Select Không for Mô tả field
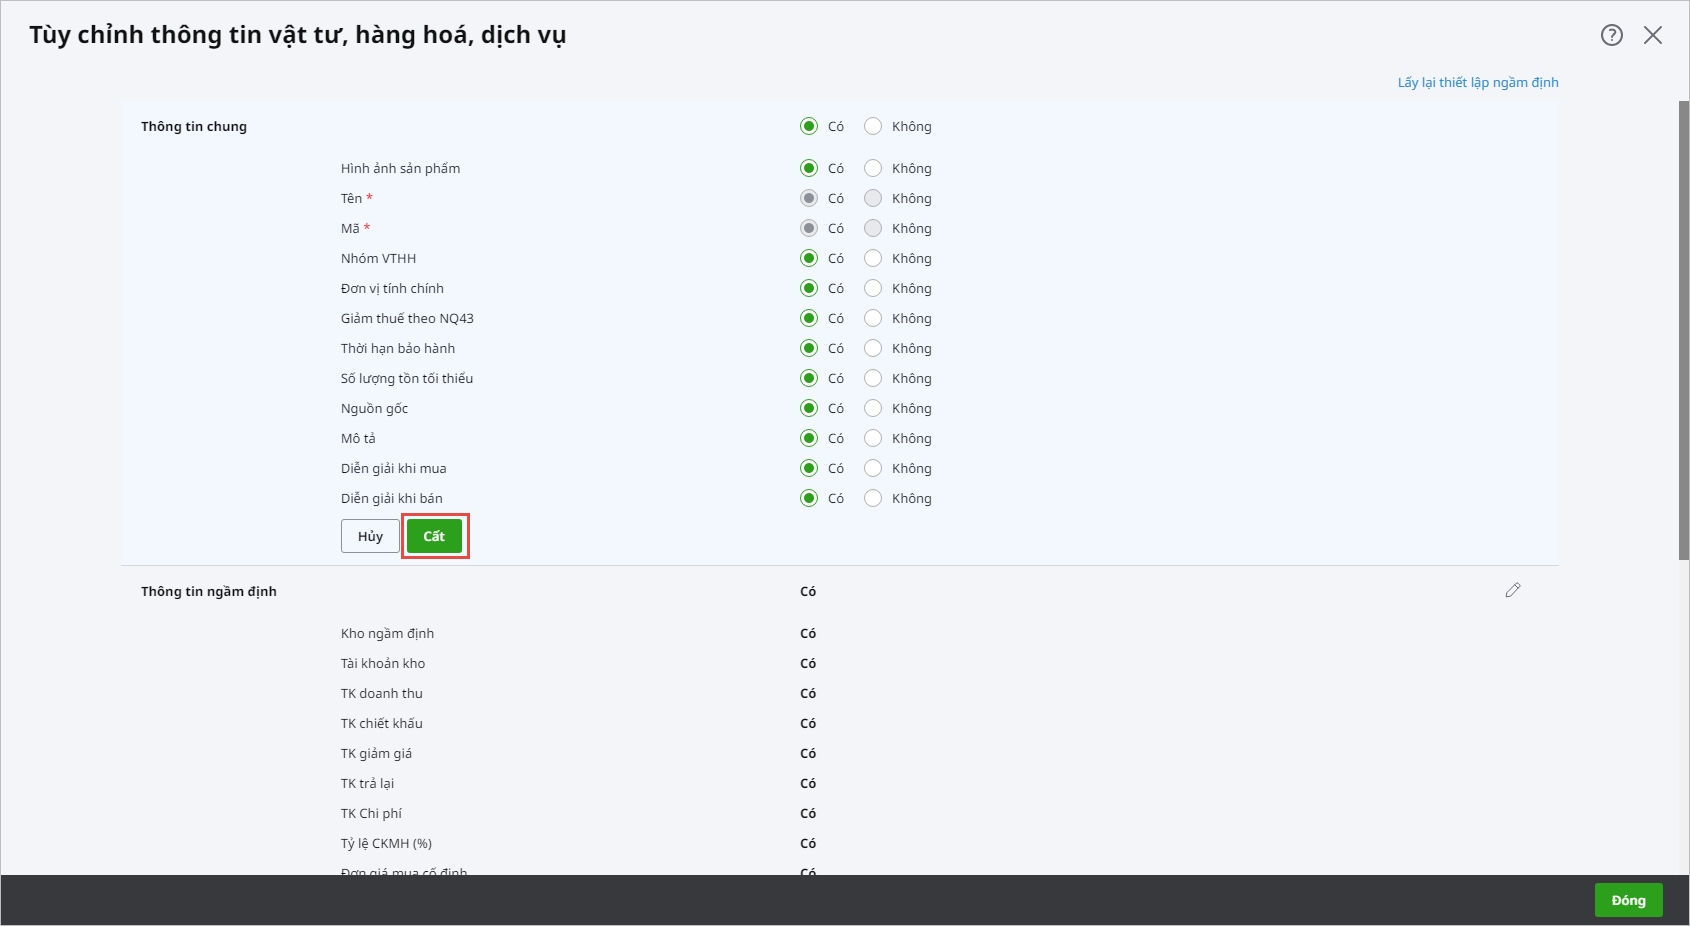This screenshot has height=926, width=1690. (873, 438)
